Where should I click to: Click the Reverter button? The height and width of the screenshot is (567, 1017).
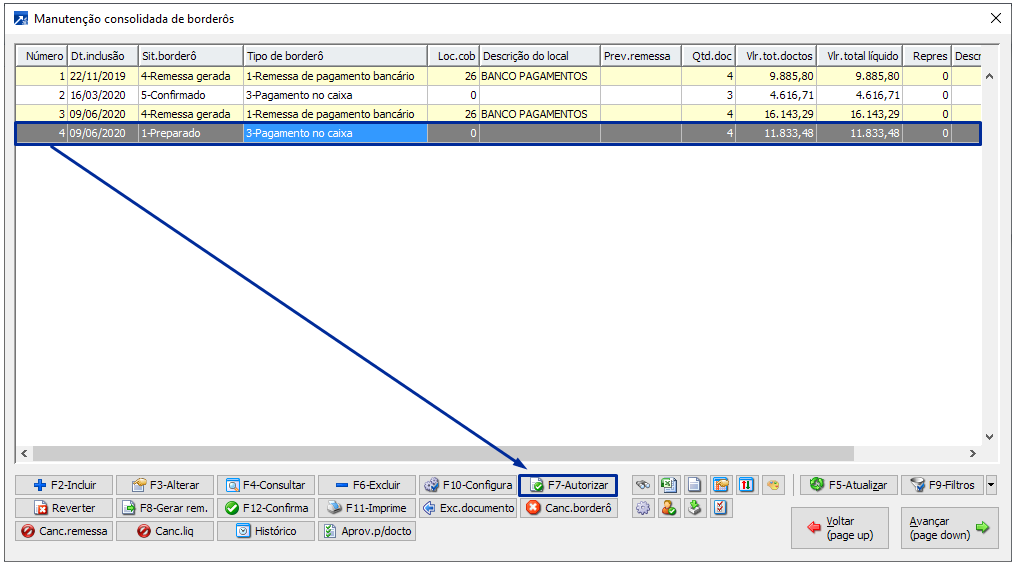click(64, 508)
